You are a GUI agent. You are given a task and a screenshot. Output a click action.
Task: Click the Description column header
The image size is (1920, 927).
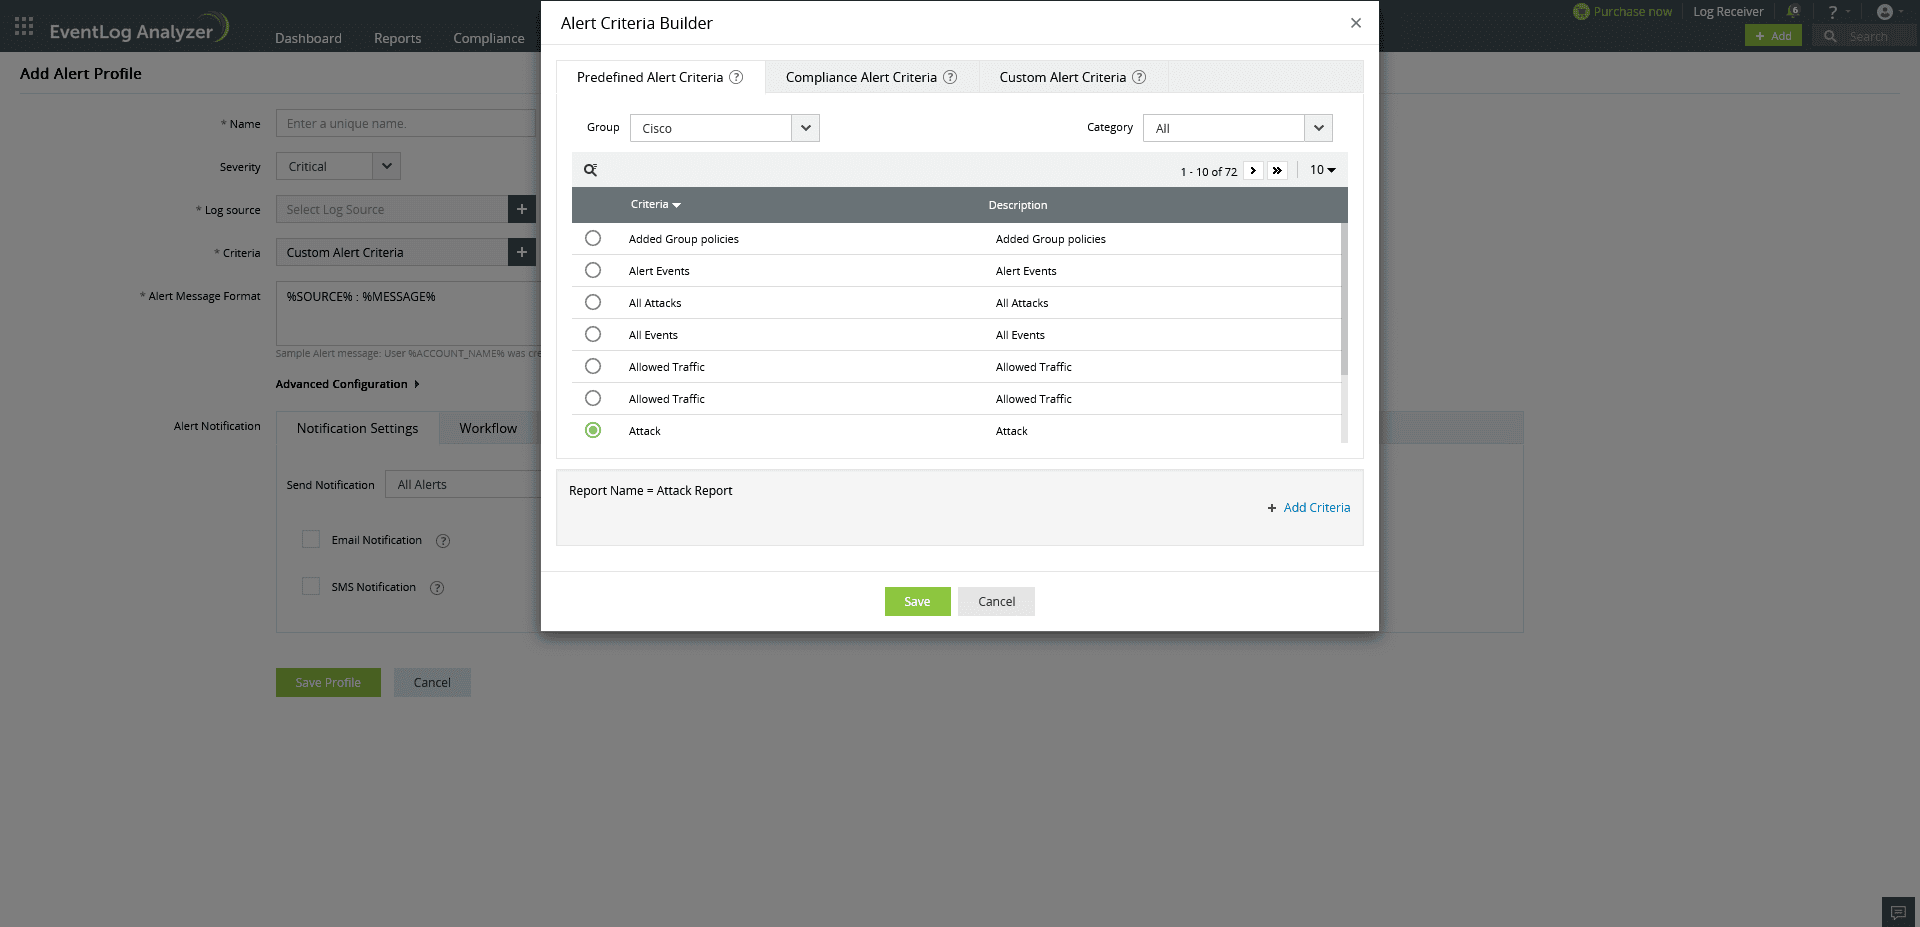[1018, 205]
